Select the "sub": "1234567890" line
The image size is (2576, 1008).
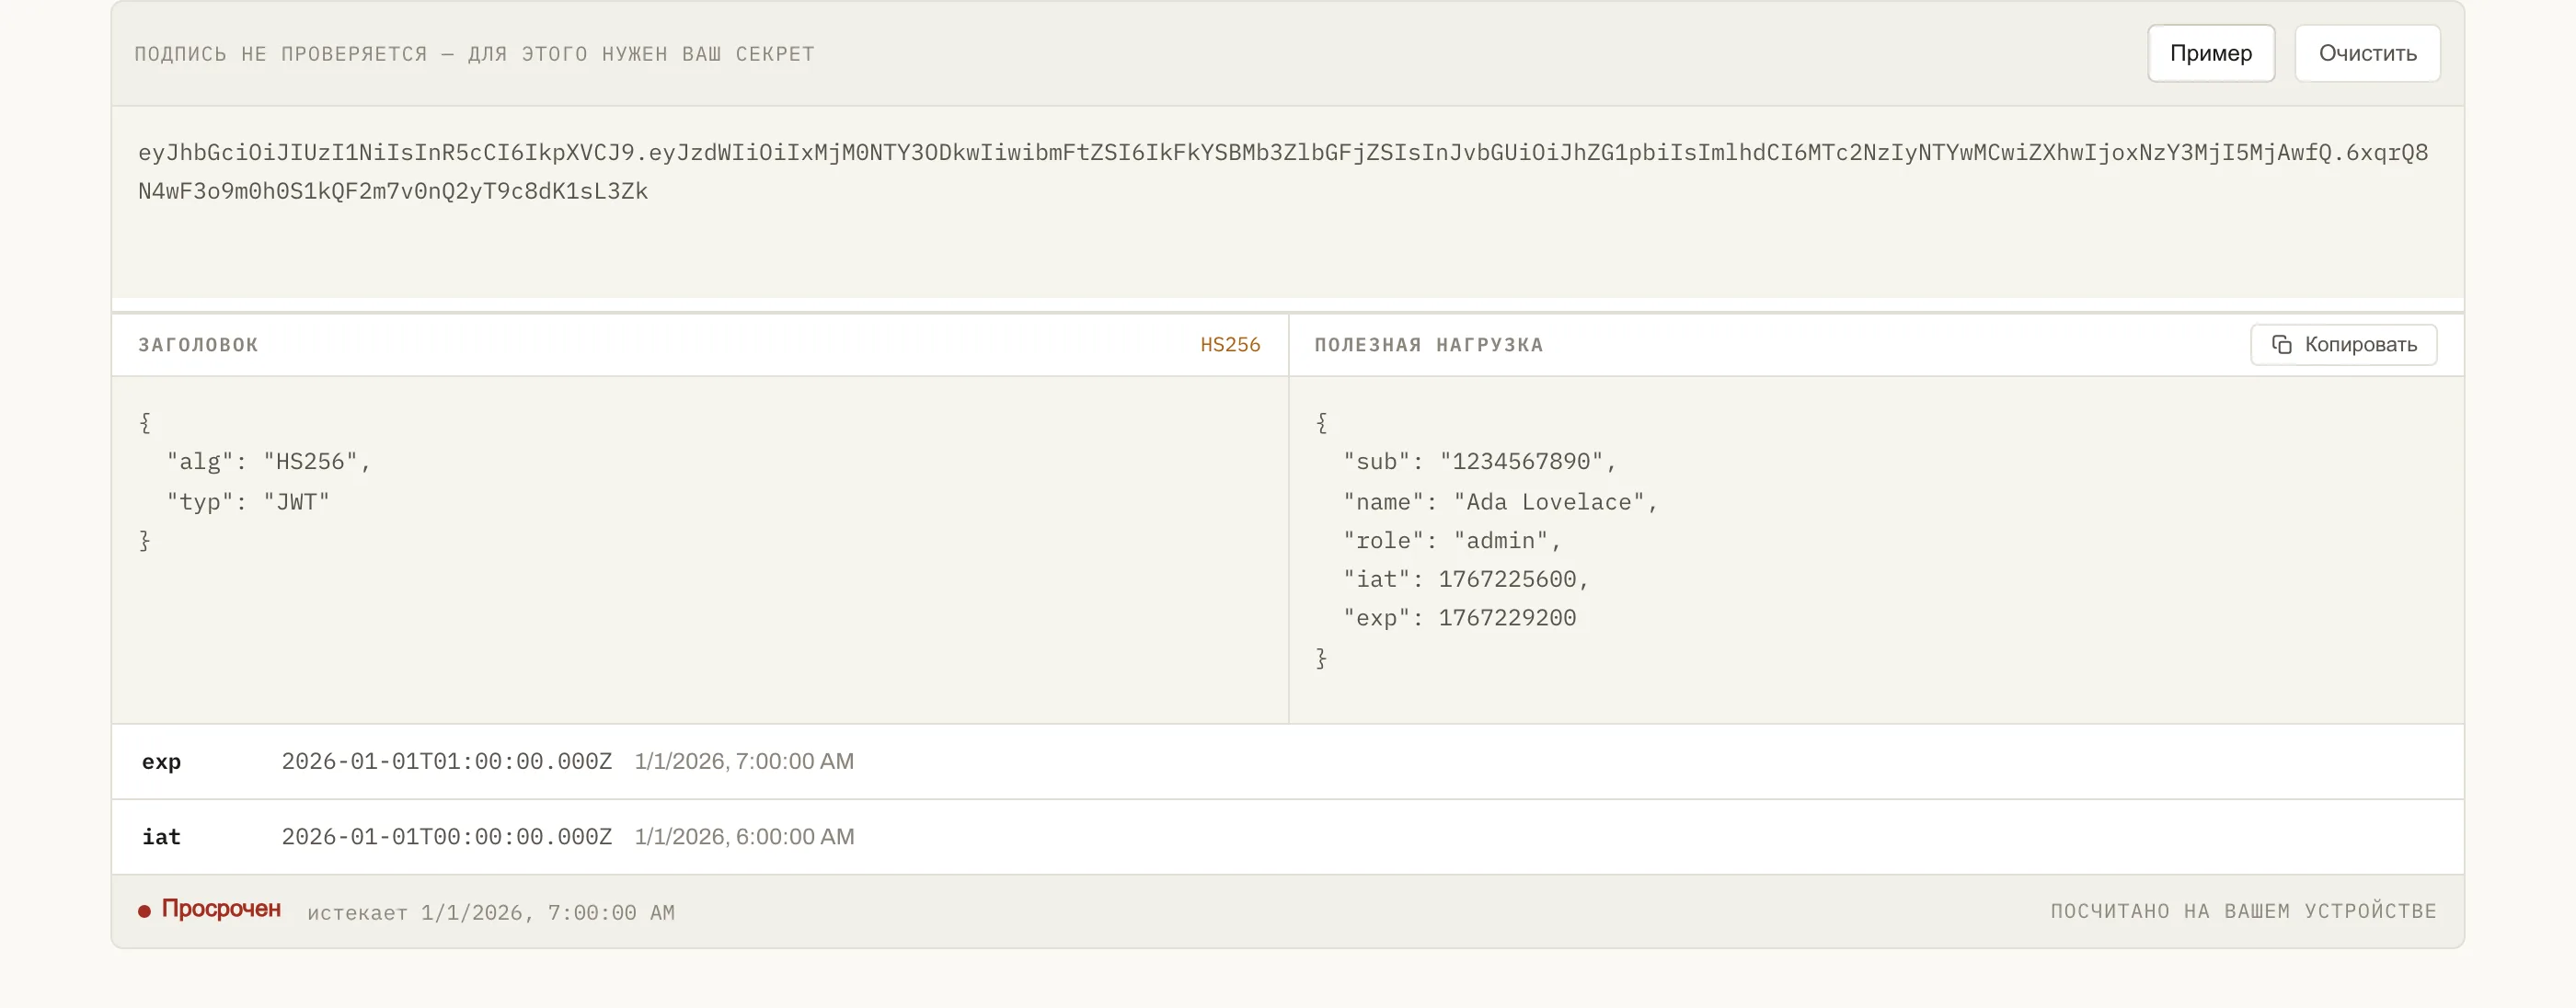click(x=1479, y=461)
